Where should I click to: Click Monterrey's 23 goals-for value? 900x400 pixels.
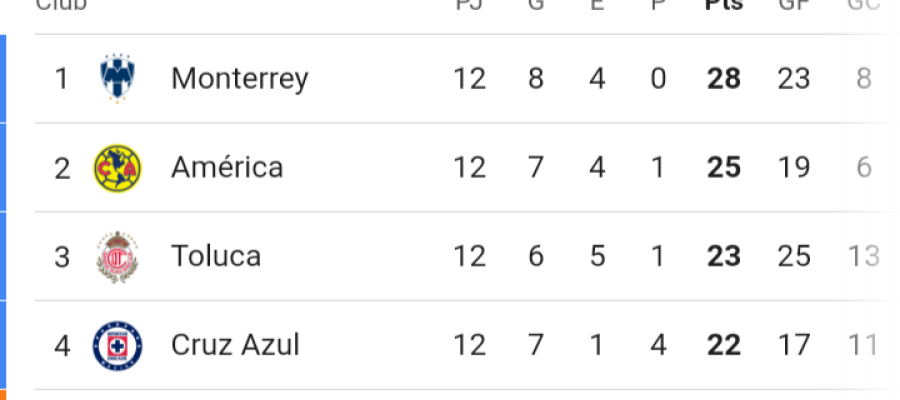click(x=794, y=78)
